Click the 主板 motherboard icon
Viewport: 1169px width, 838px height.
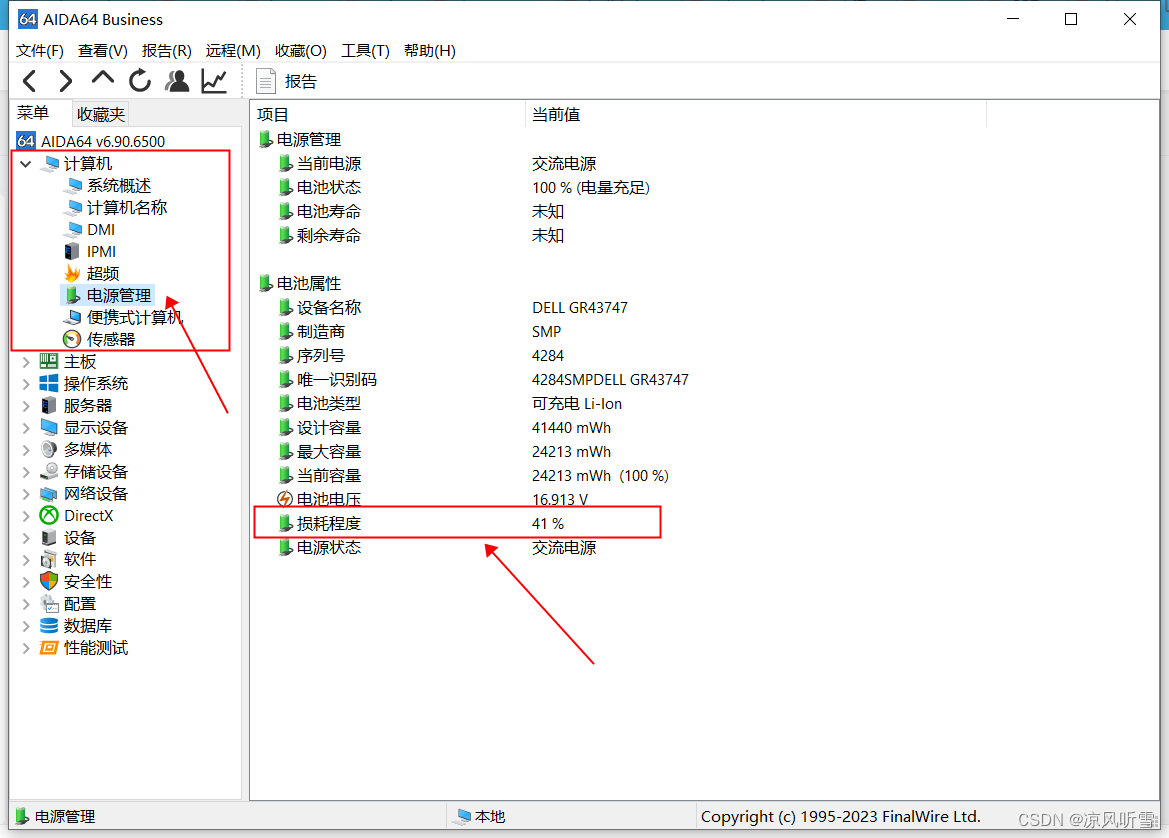tap(48, 362)
